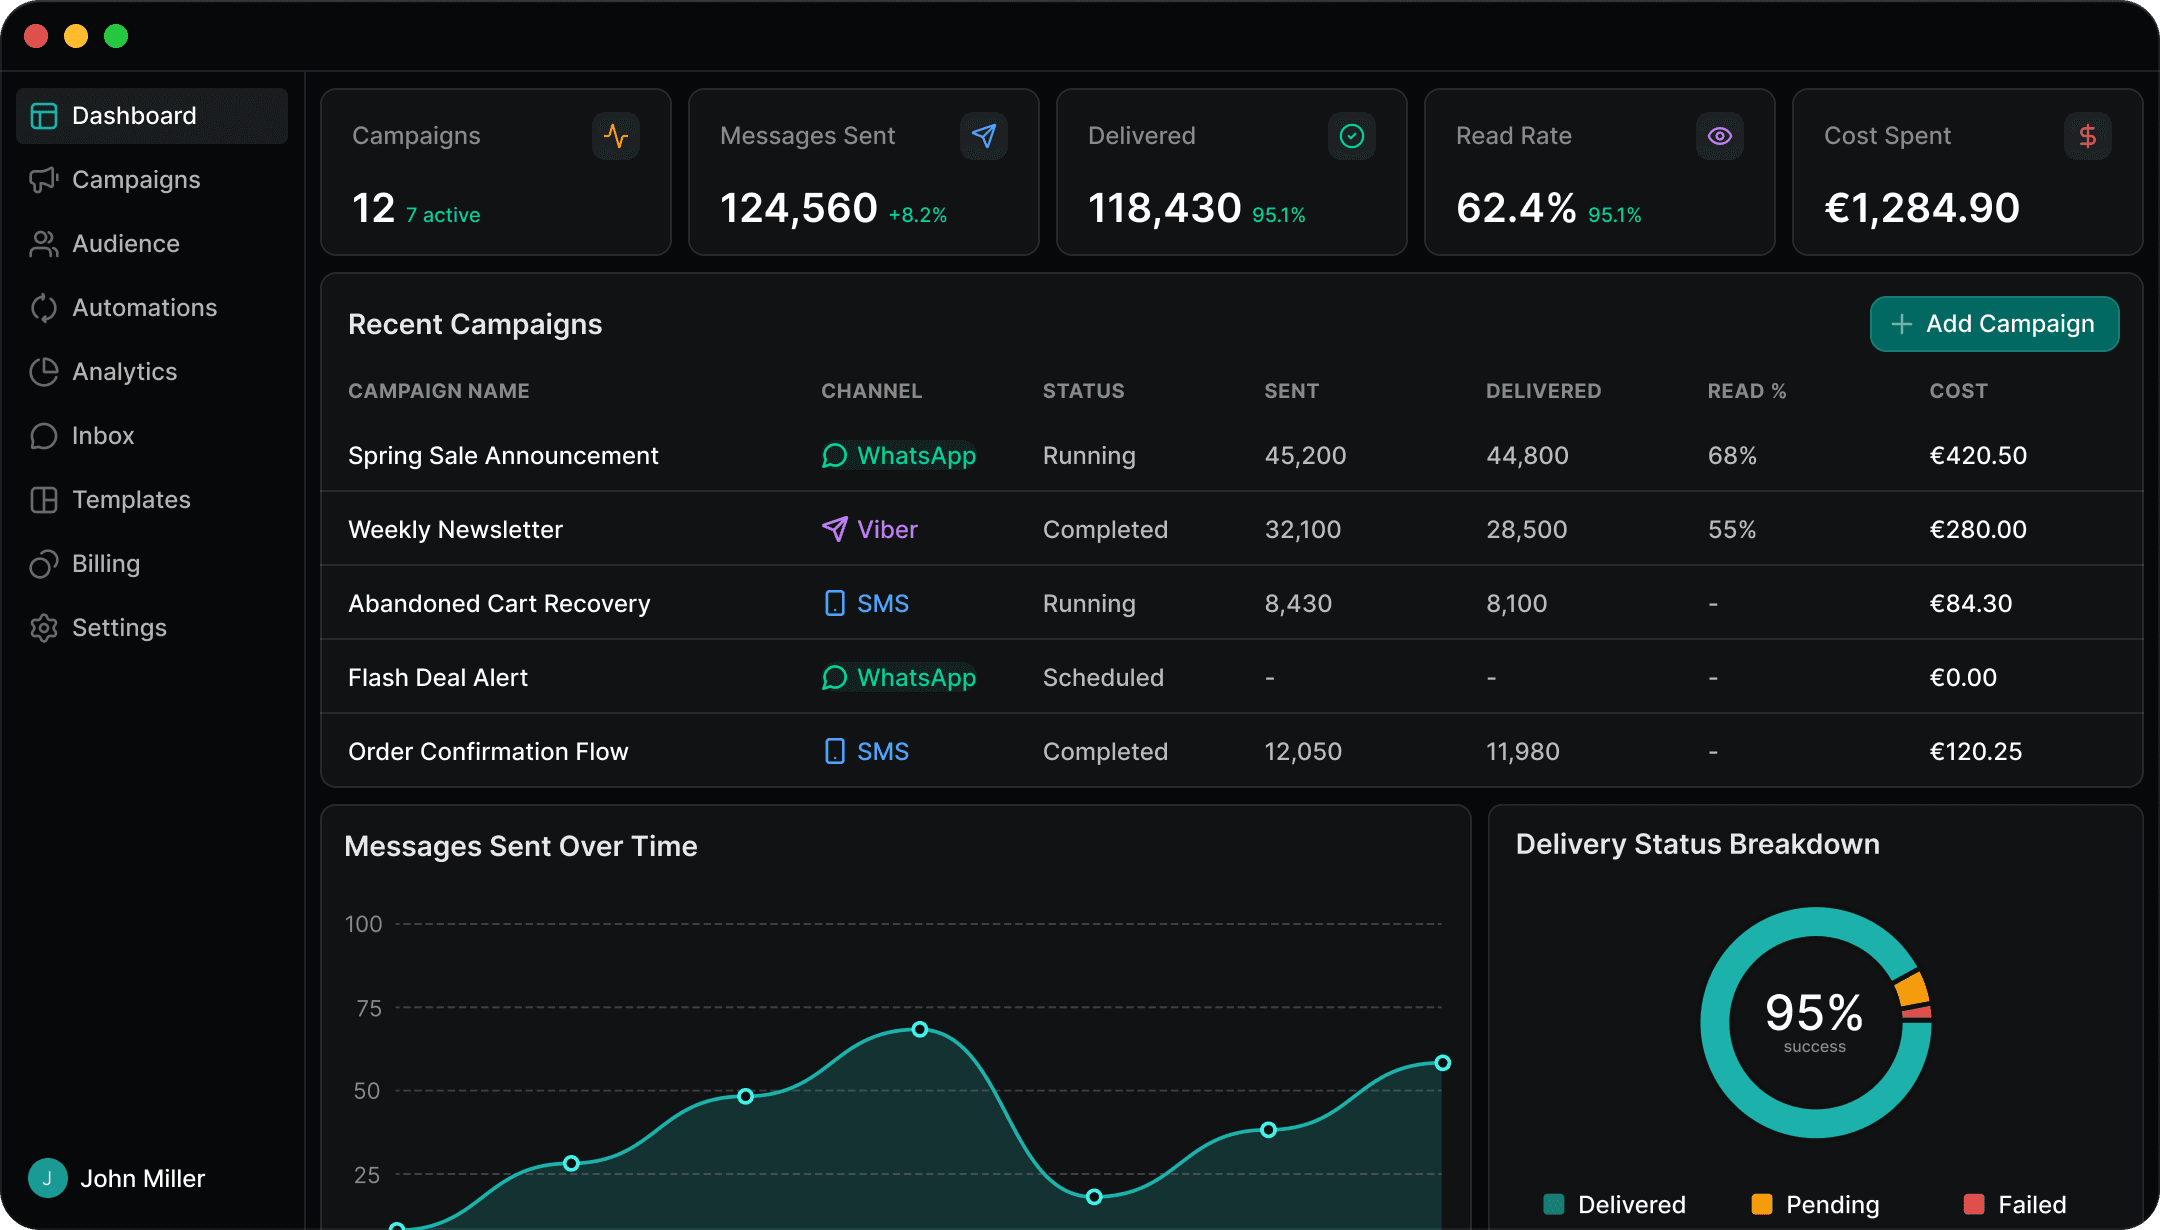The height and width of the screenshot is (1230, 2160).
Task: Click the 118,430 Delivered value
Action: [1165, 208]
